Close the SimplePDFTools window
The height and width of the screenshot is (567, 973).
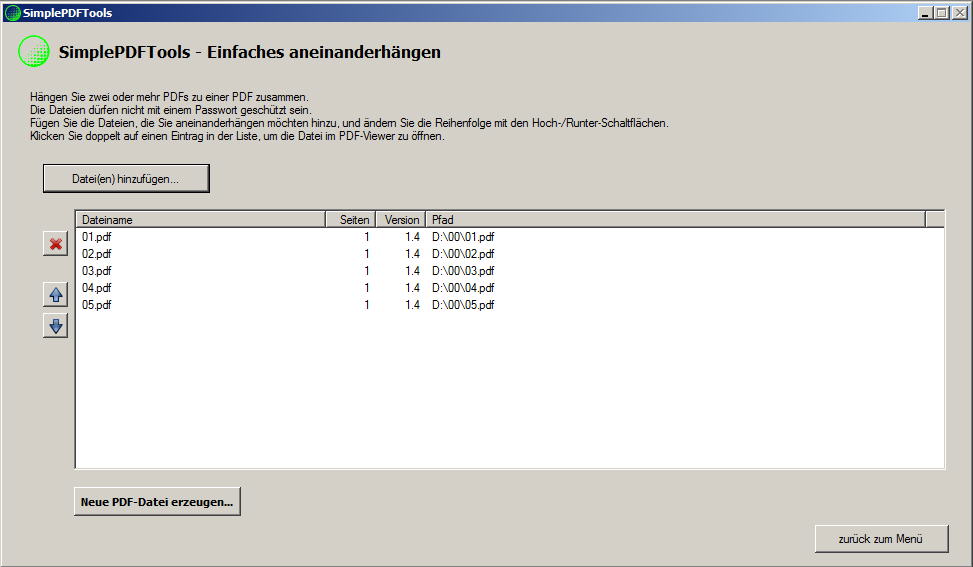(959, 12)
